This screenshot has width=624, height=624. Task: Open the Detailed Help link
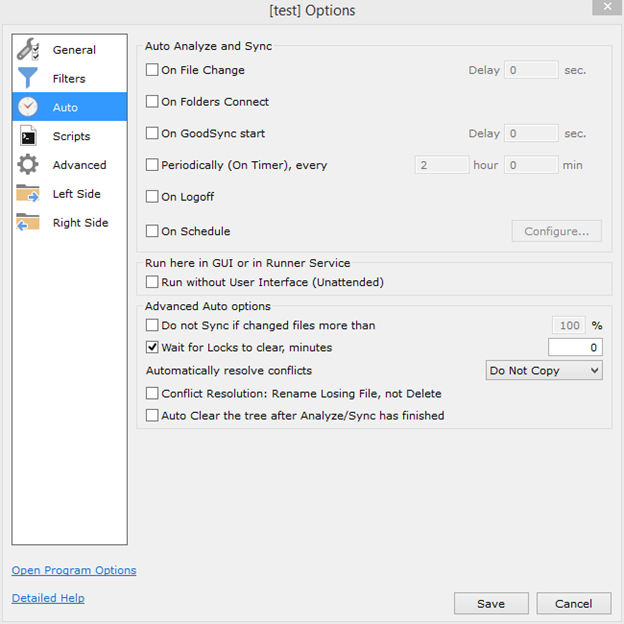click(48, 598)
